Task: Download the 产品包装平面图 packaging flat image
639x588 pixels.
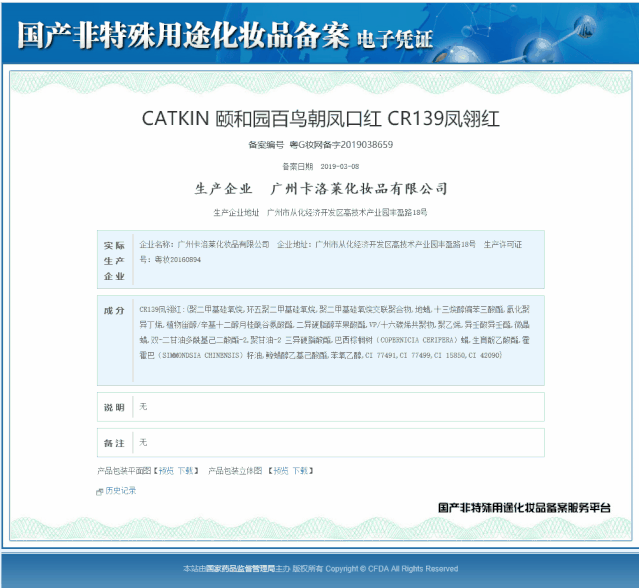Action: tap(185, 471)
